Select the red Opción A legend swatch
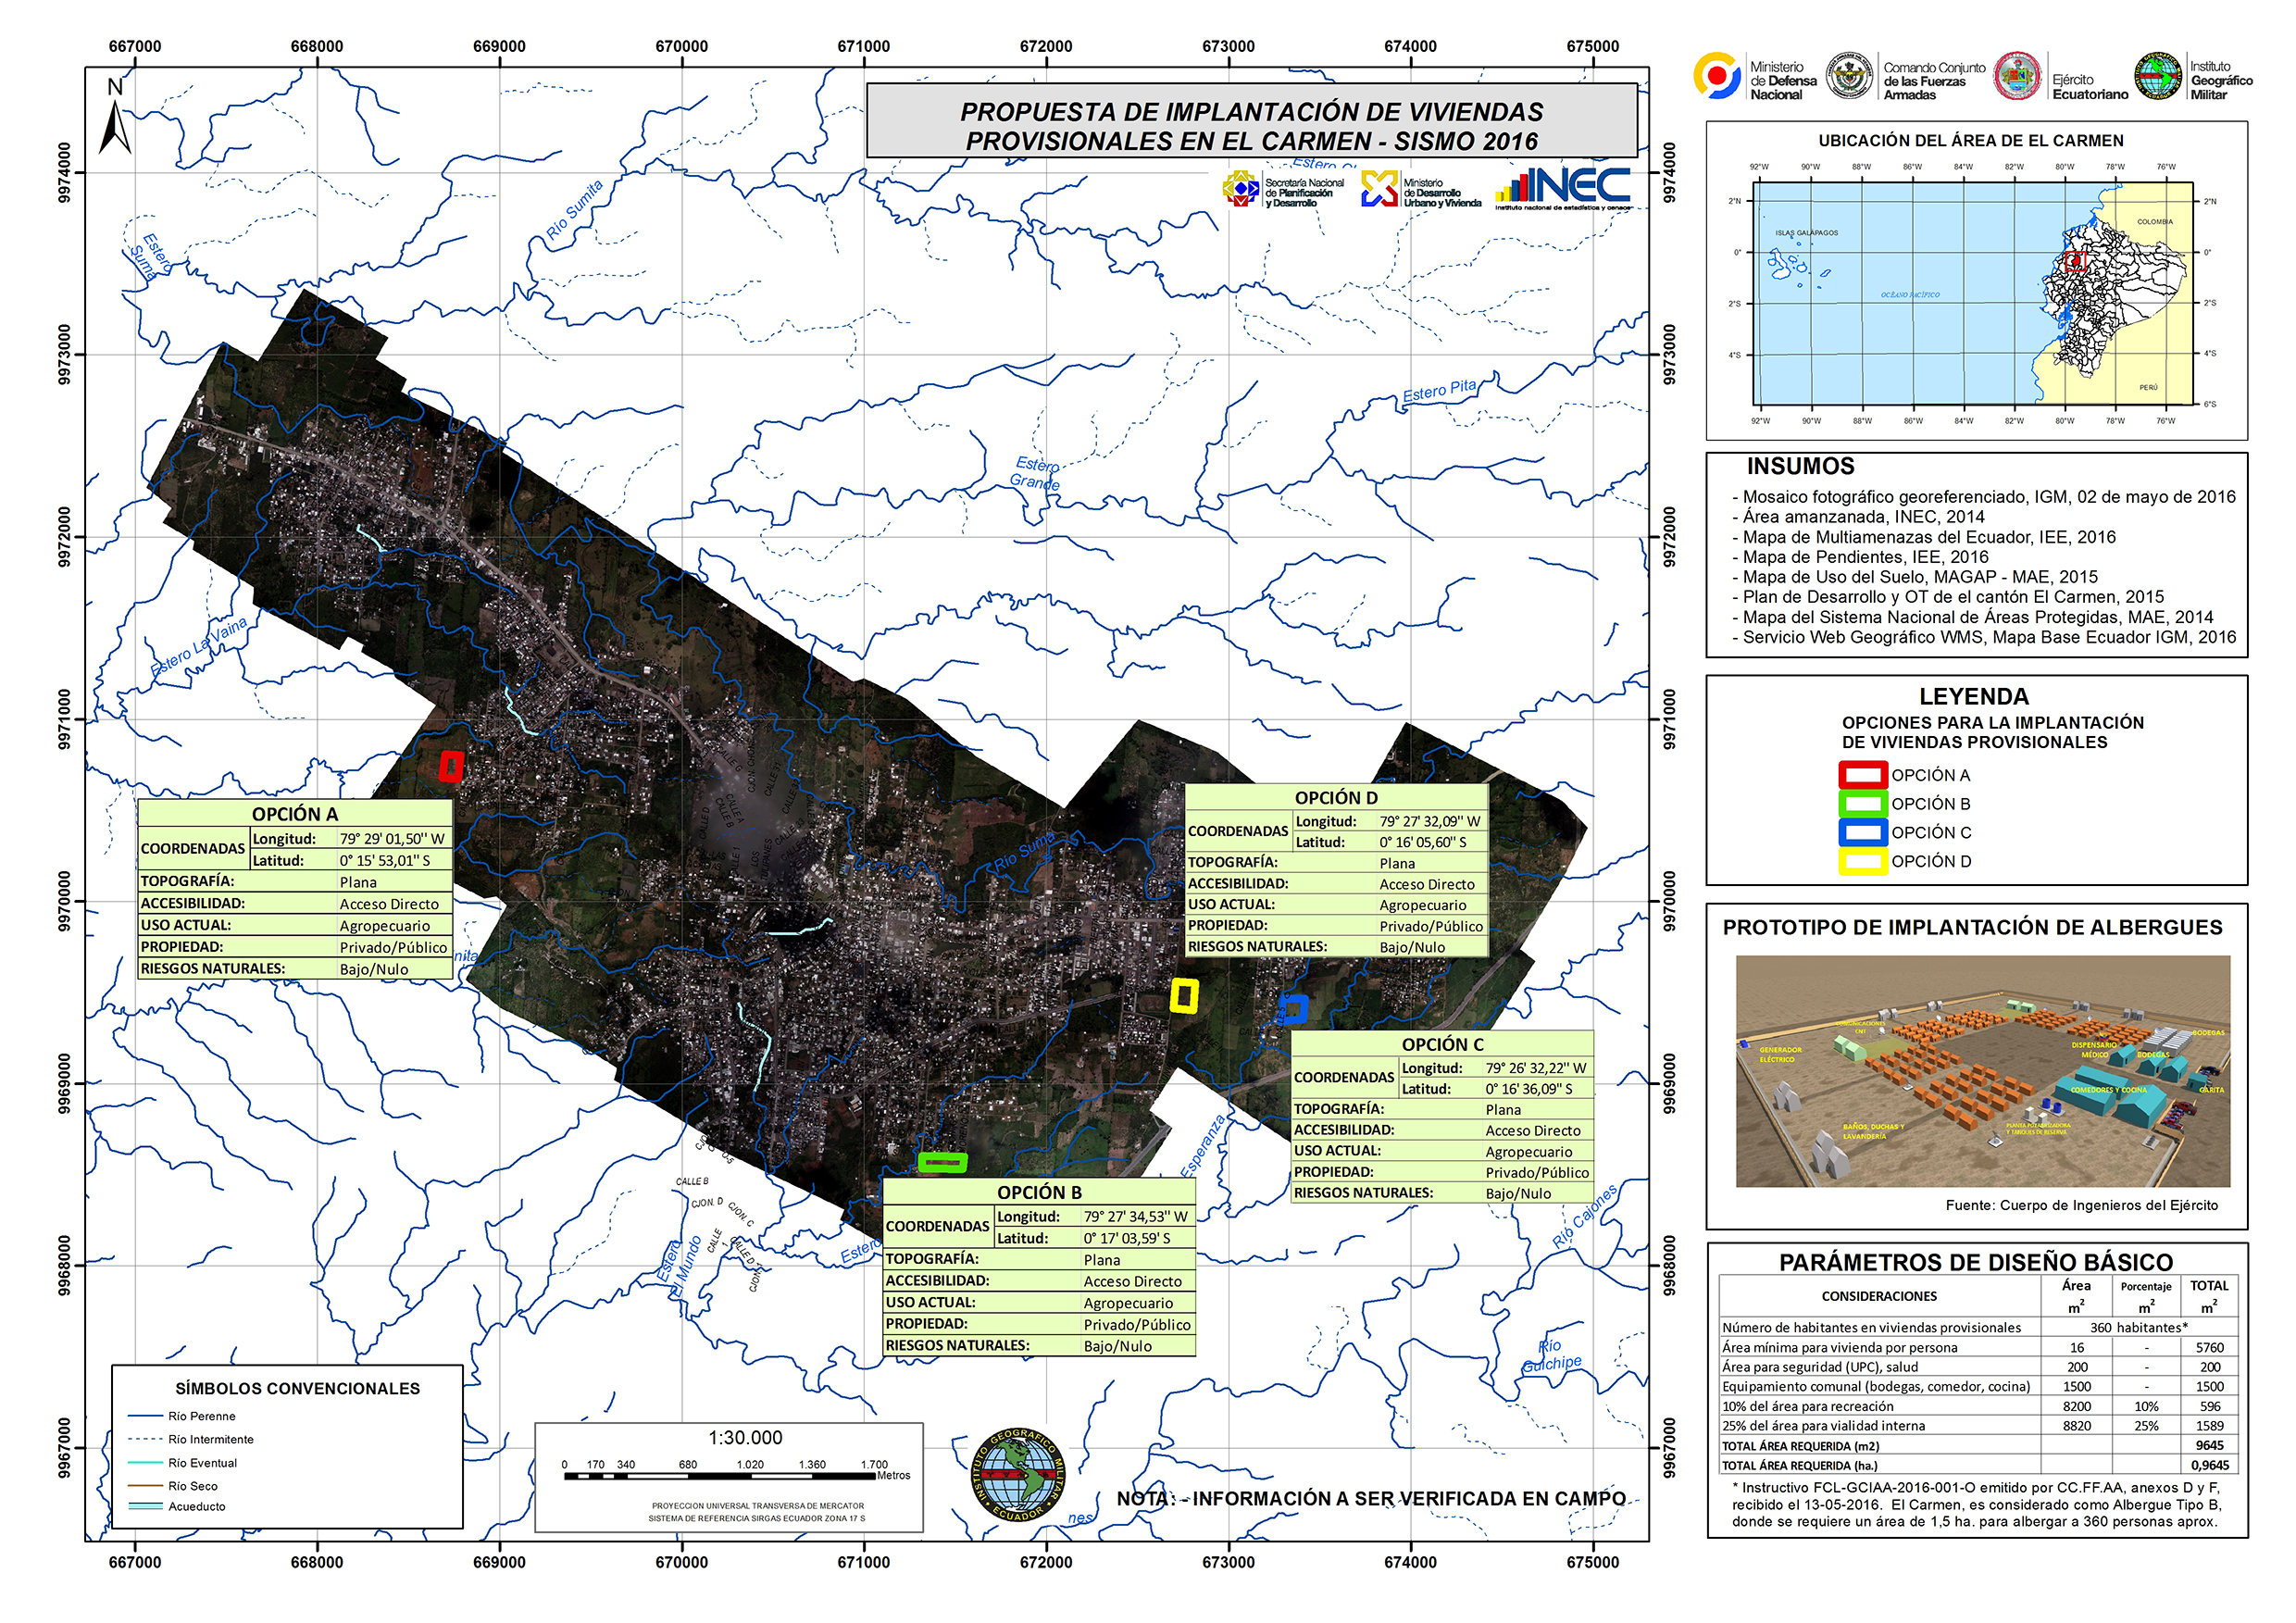 (1862, 775)
